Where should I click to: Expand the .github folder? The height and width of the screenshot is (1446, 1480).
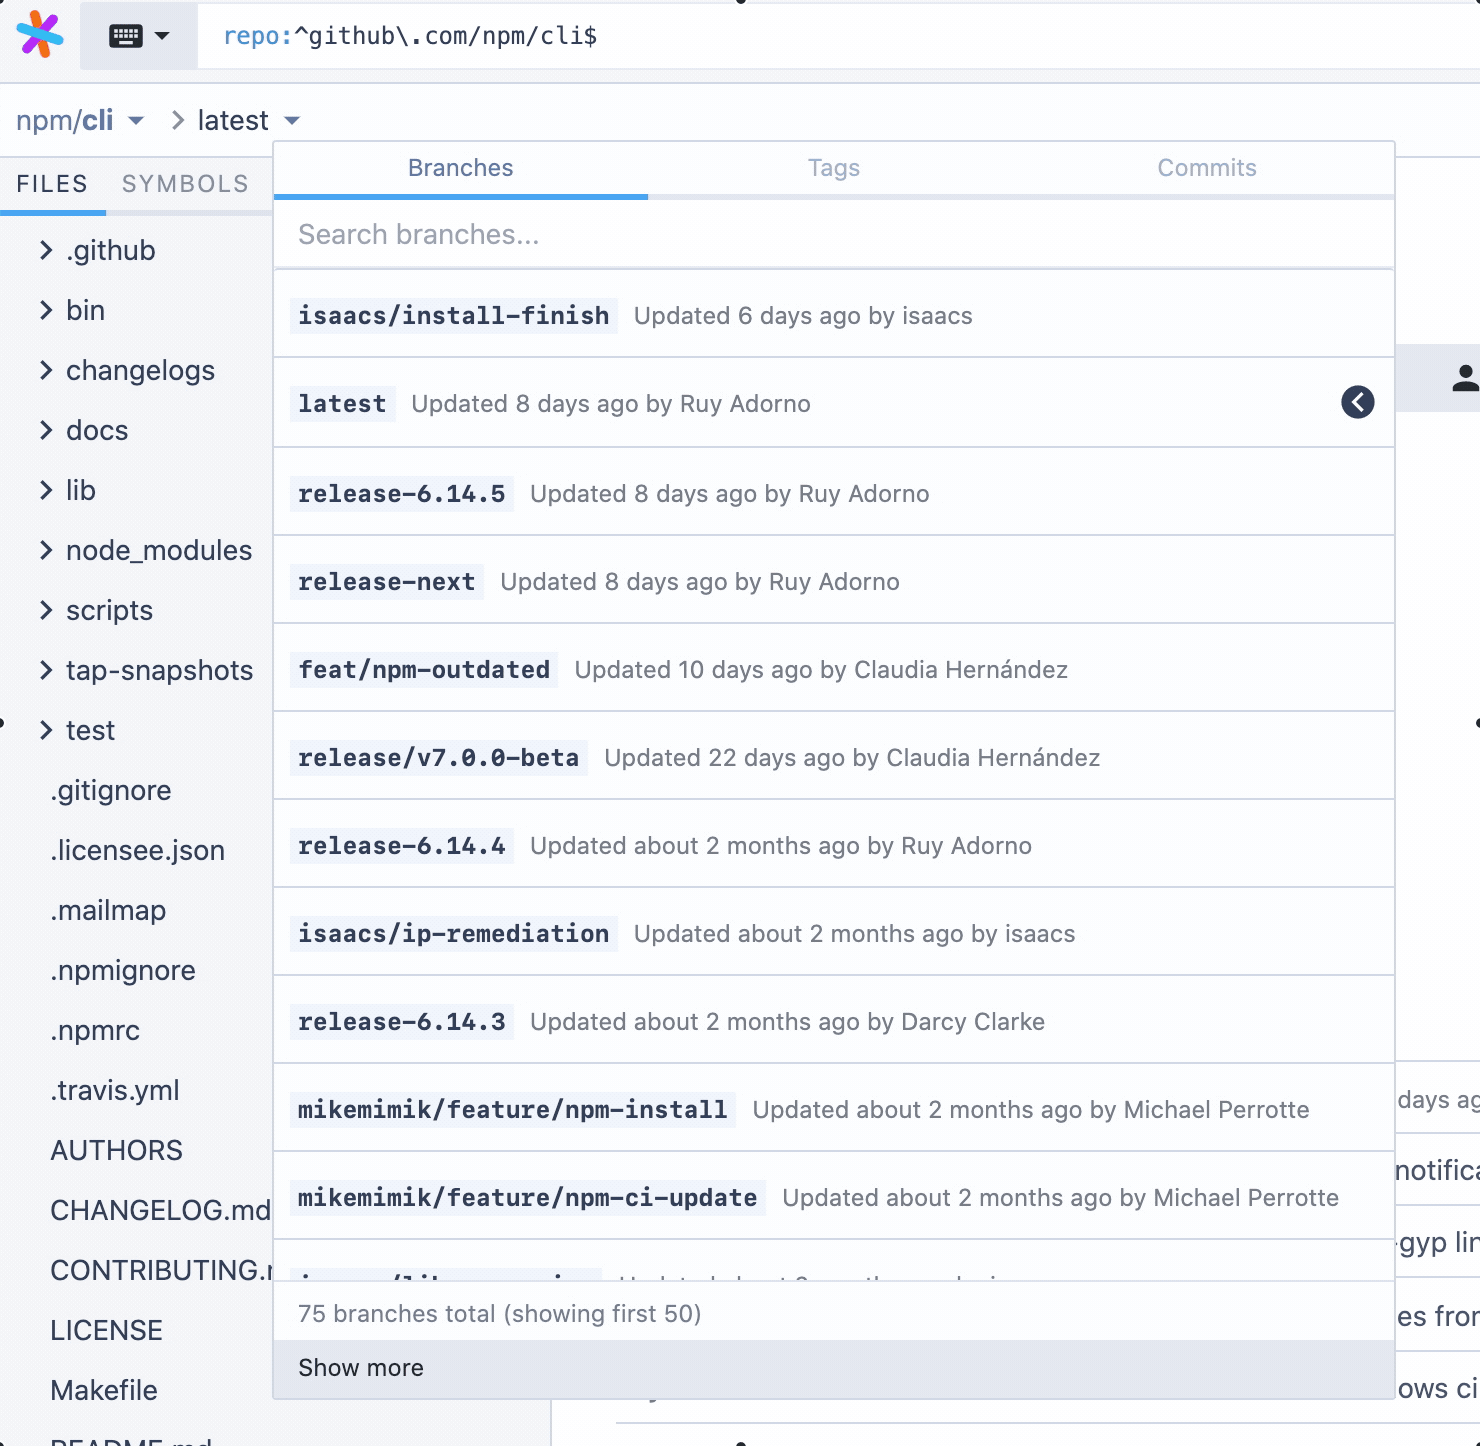98,250
